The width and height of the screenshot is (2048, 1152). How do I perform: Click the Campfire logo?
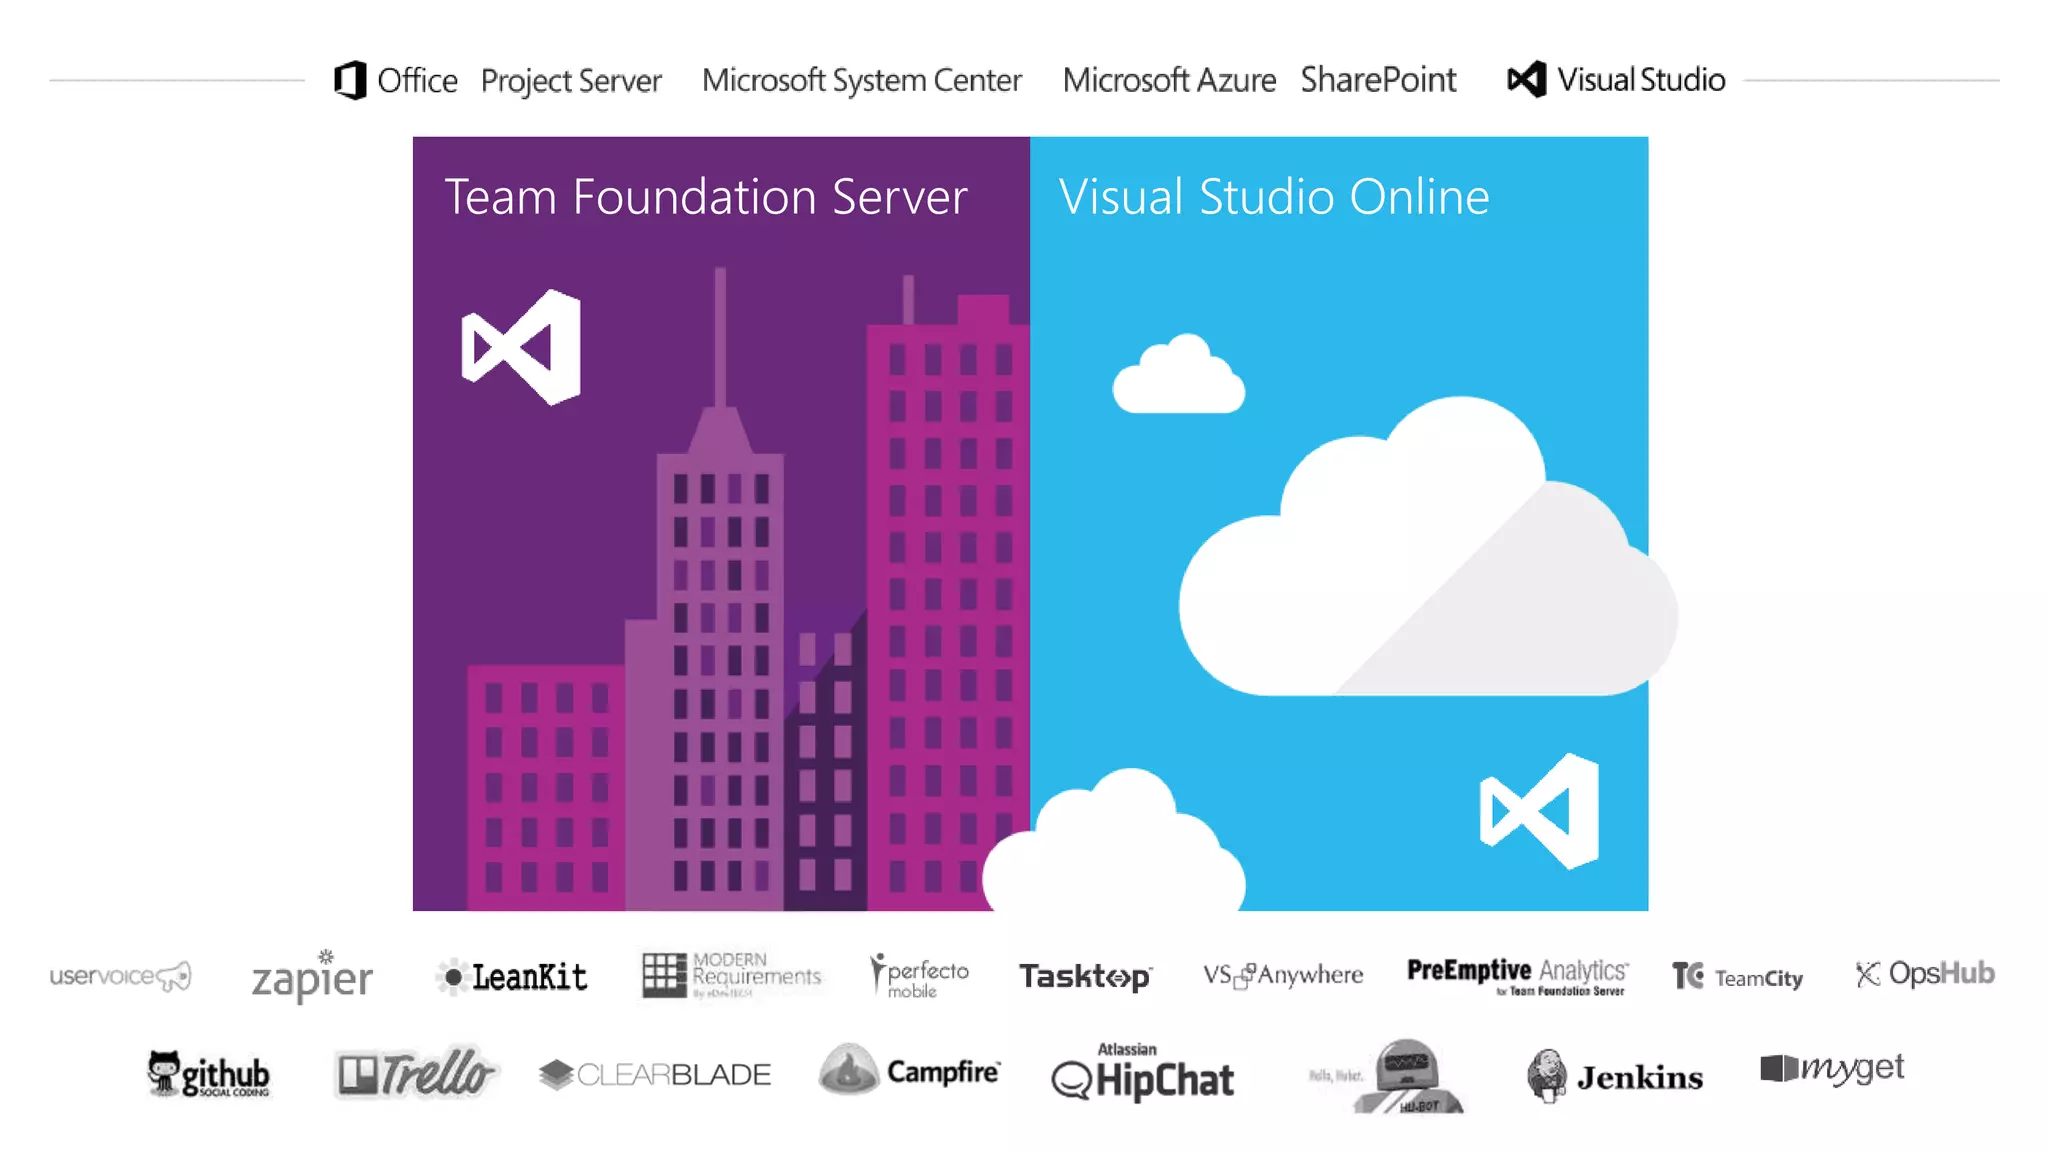[x=908, y=1071]
